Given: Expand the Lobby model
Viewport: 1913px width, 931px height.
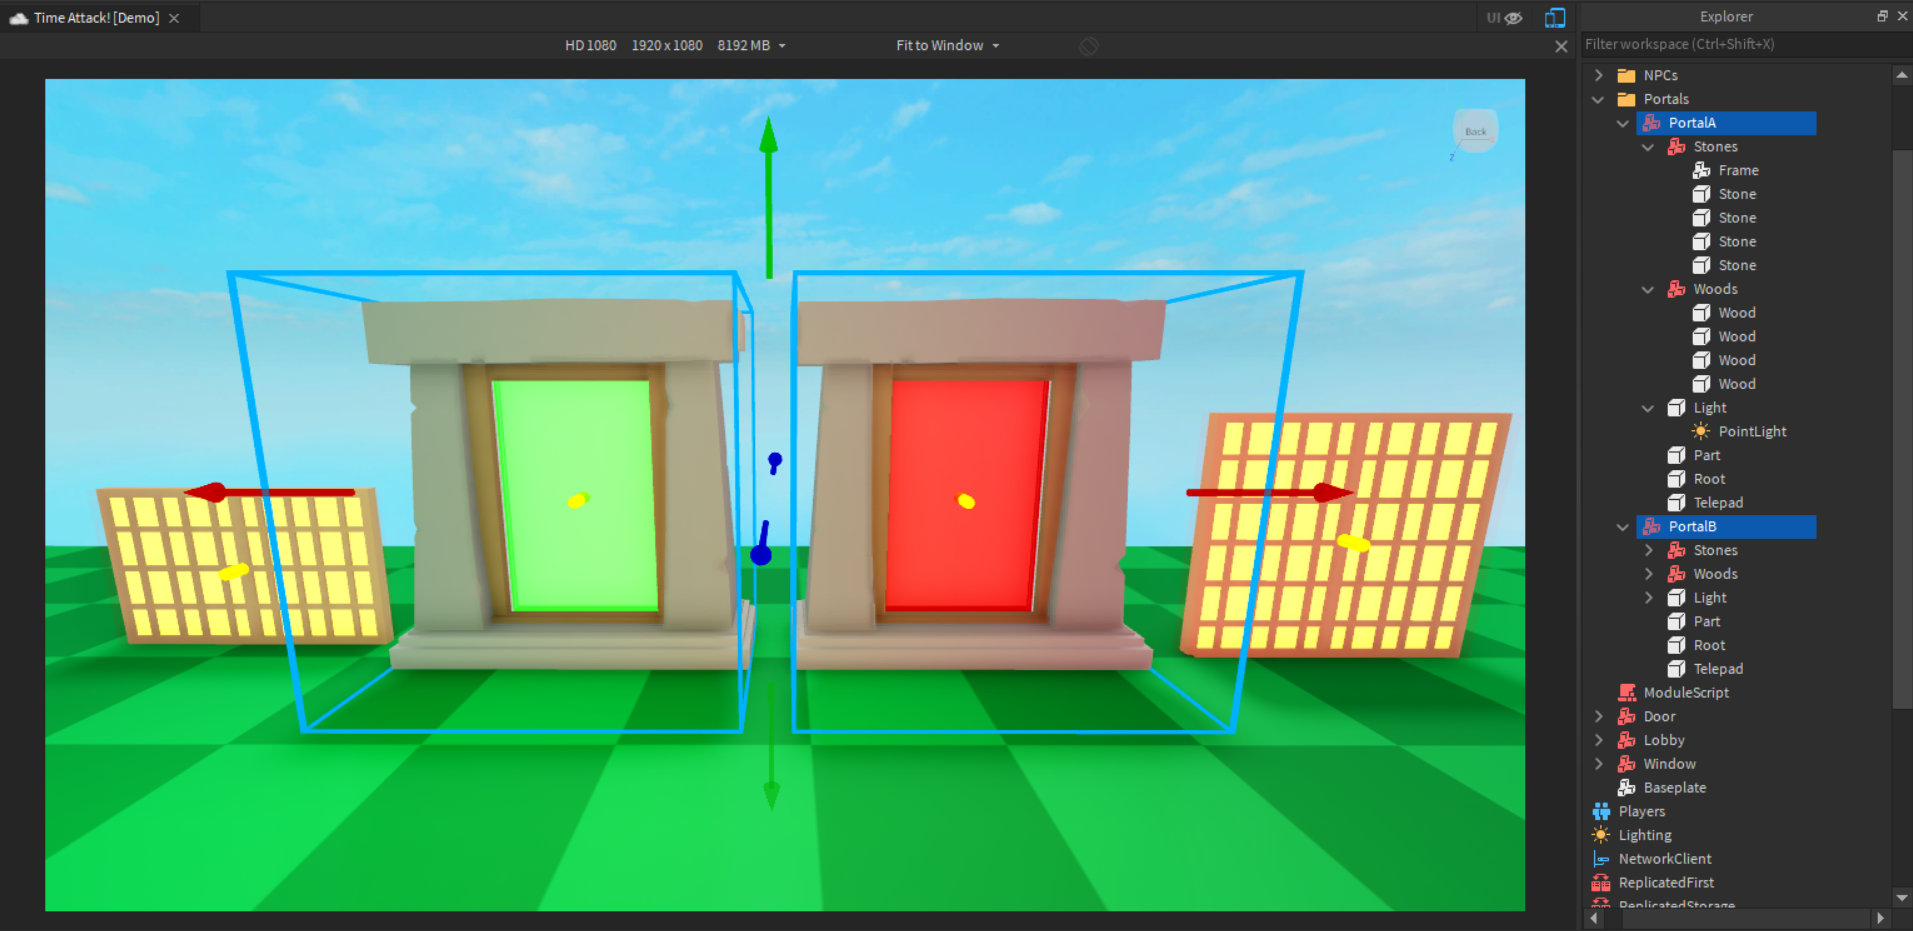Looking at the screenshot, I should (1598, 740).
